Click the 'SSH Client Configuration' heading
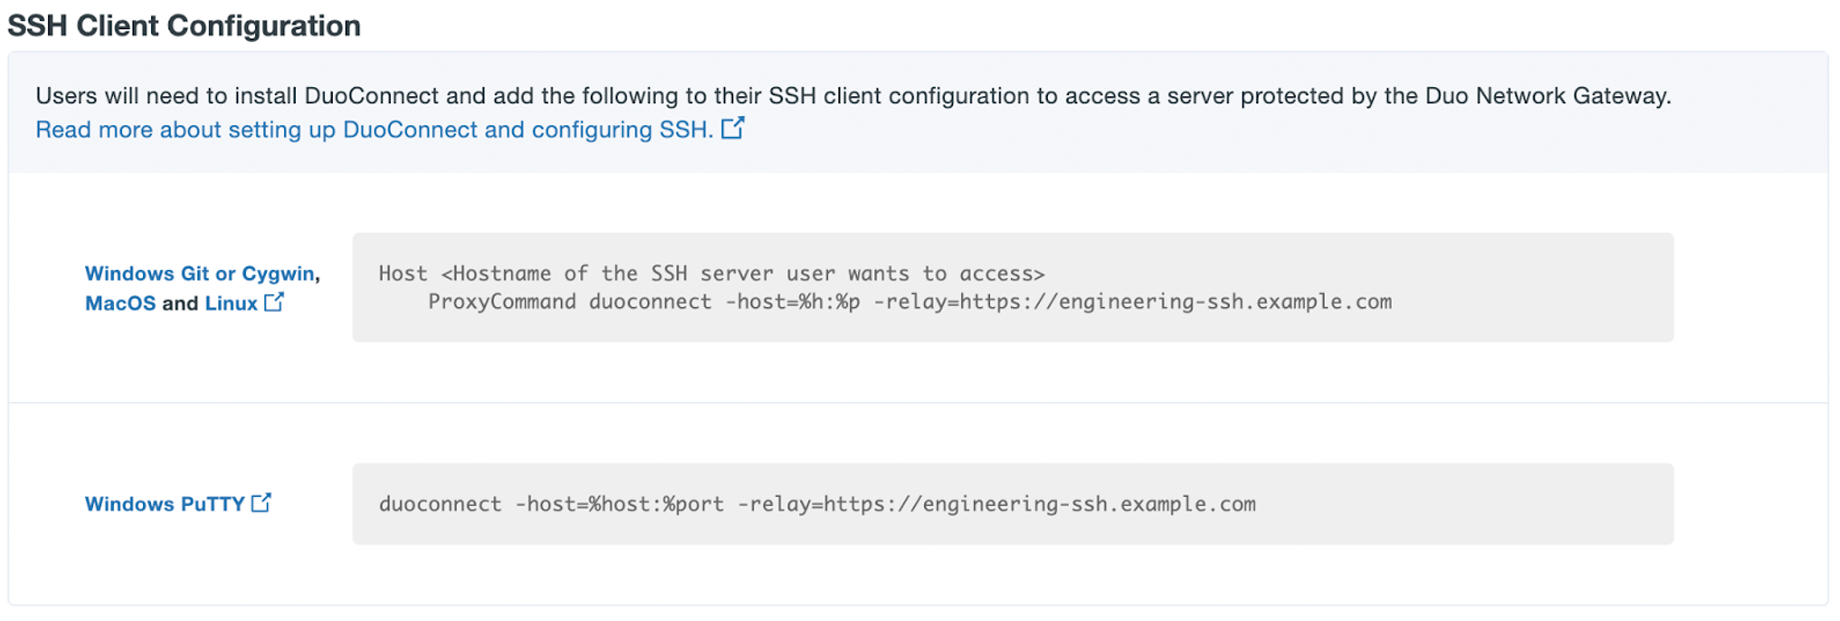The image size is (1840, 621). click(x=184, y=26)
